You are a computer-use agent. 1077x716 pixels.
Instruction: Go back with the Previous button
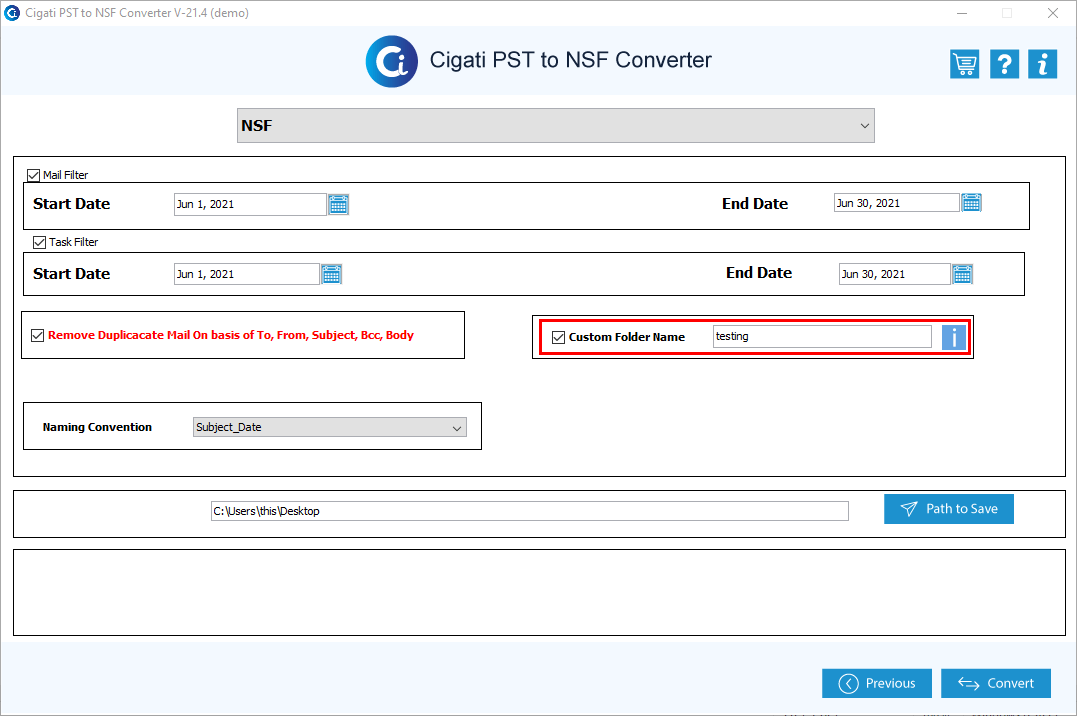[x=876, y=683]
